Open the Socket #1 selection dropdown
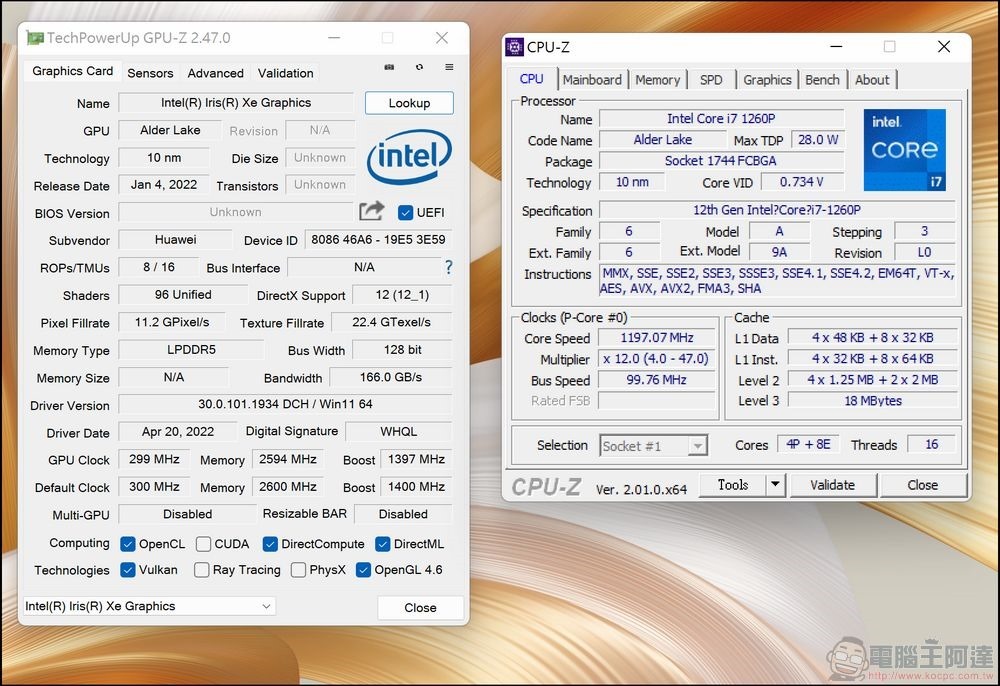This screenshot has height=686, width=1000. tap(654, 446)
